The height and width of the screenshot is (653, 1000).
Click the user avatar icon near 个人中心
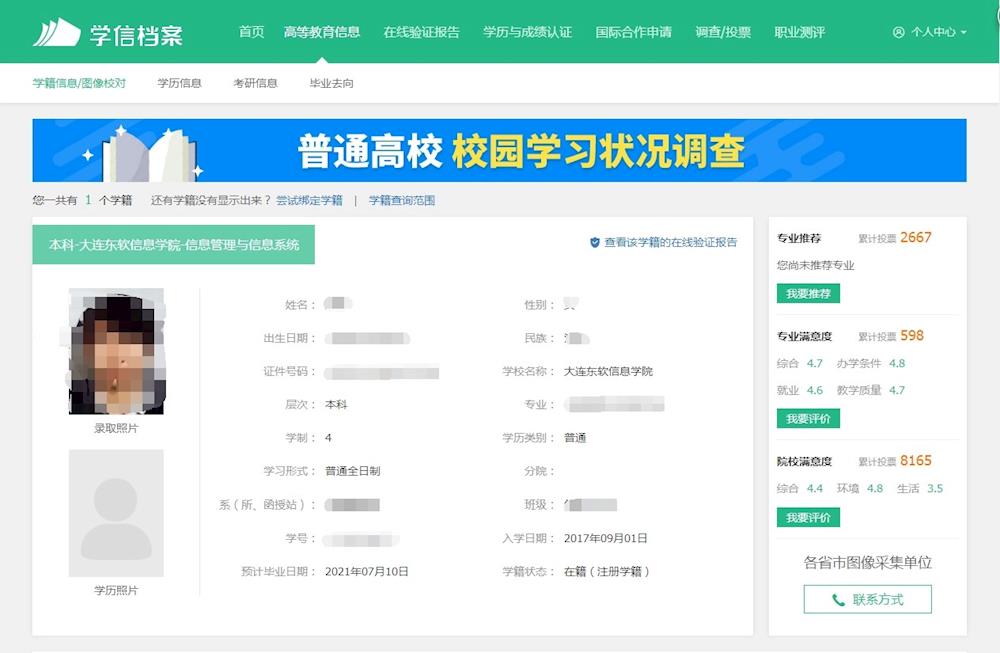898,32
